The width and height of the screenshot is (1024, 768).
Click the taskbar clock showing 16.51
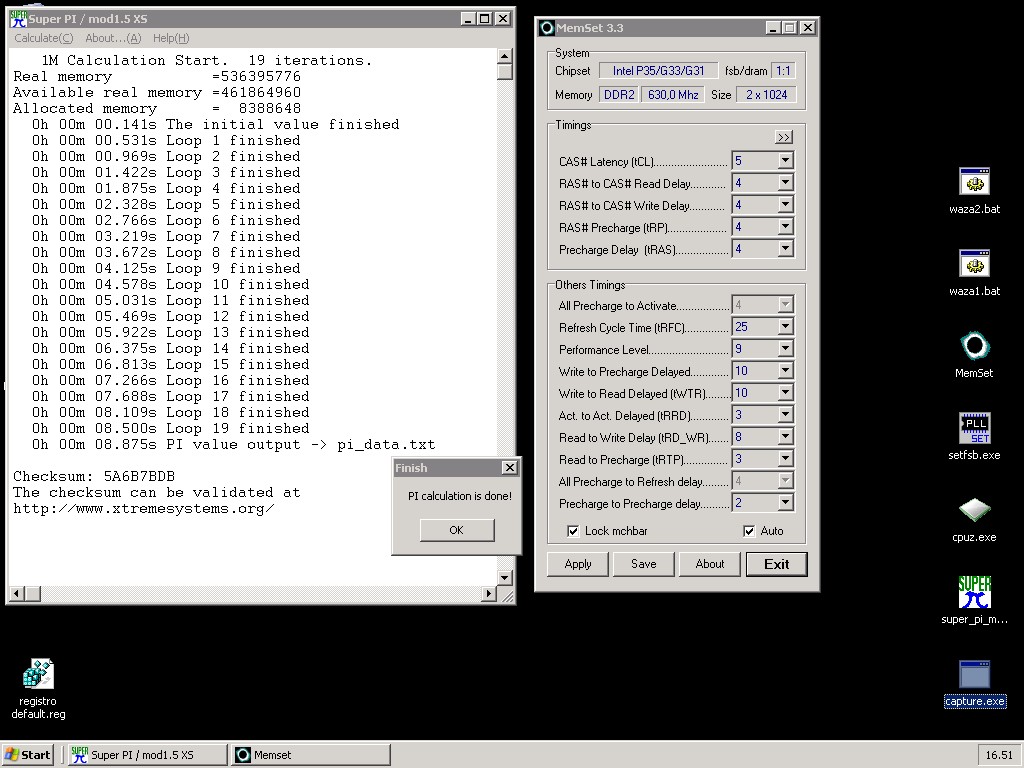(x=999, y=755)
